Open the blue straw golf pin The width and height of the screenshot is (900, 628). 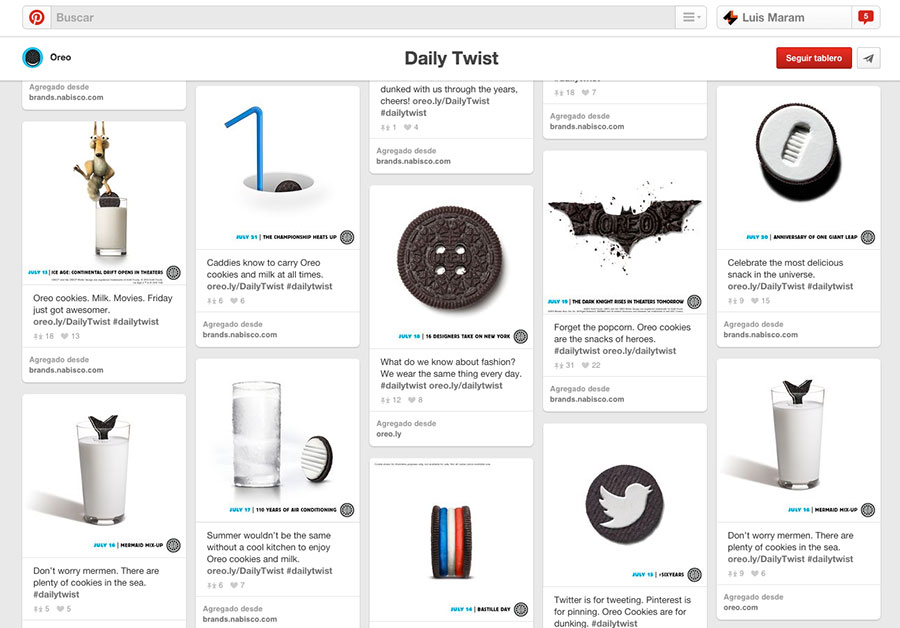277,166
